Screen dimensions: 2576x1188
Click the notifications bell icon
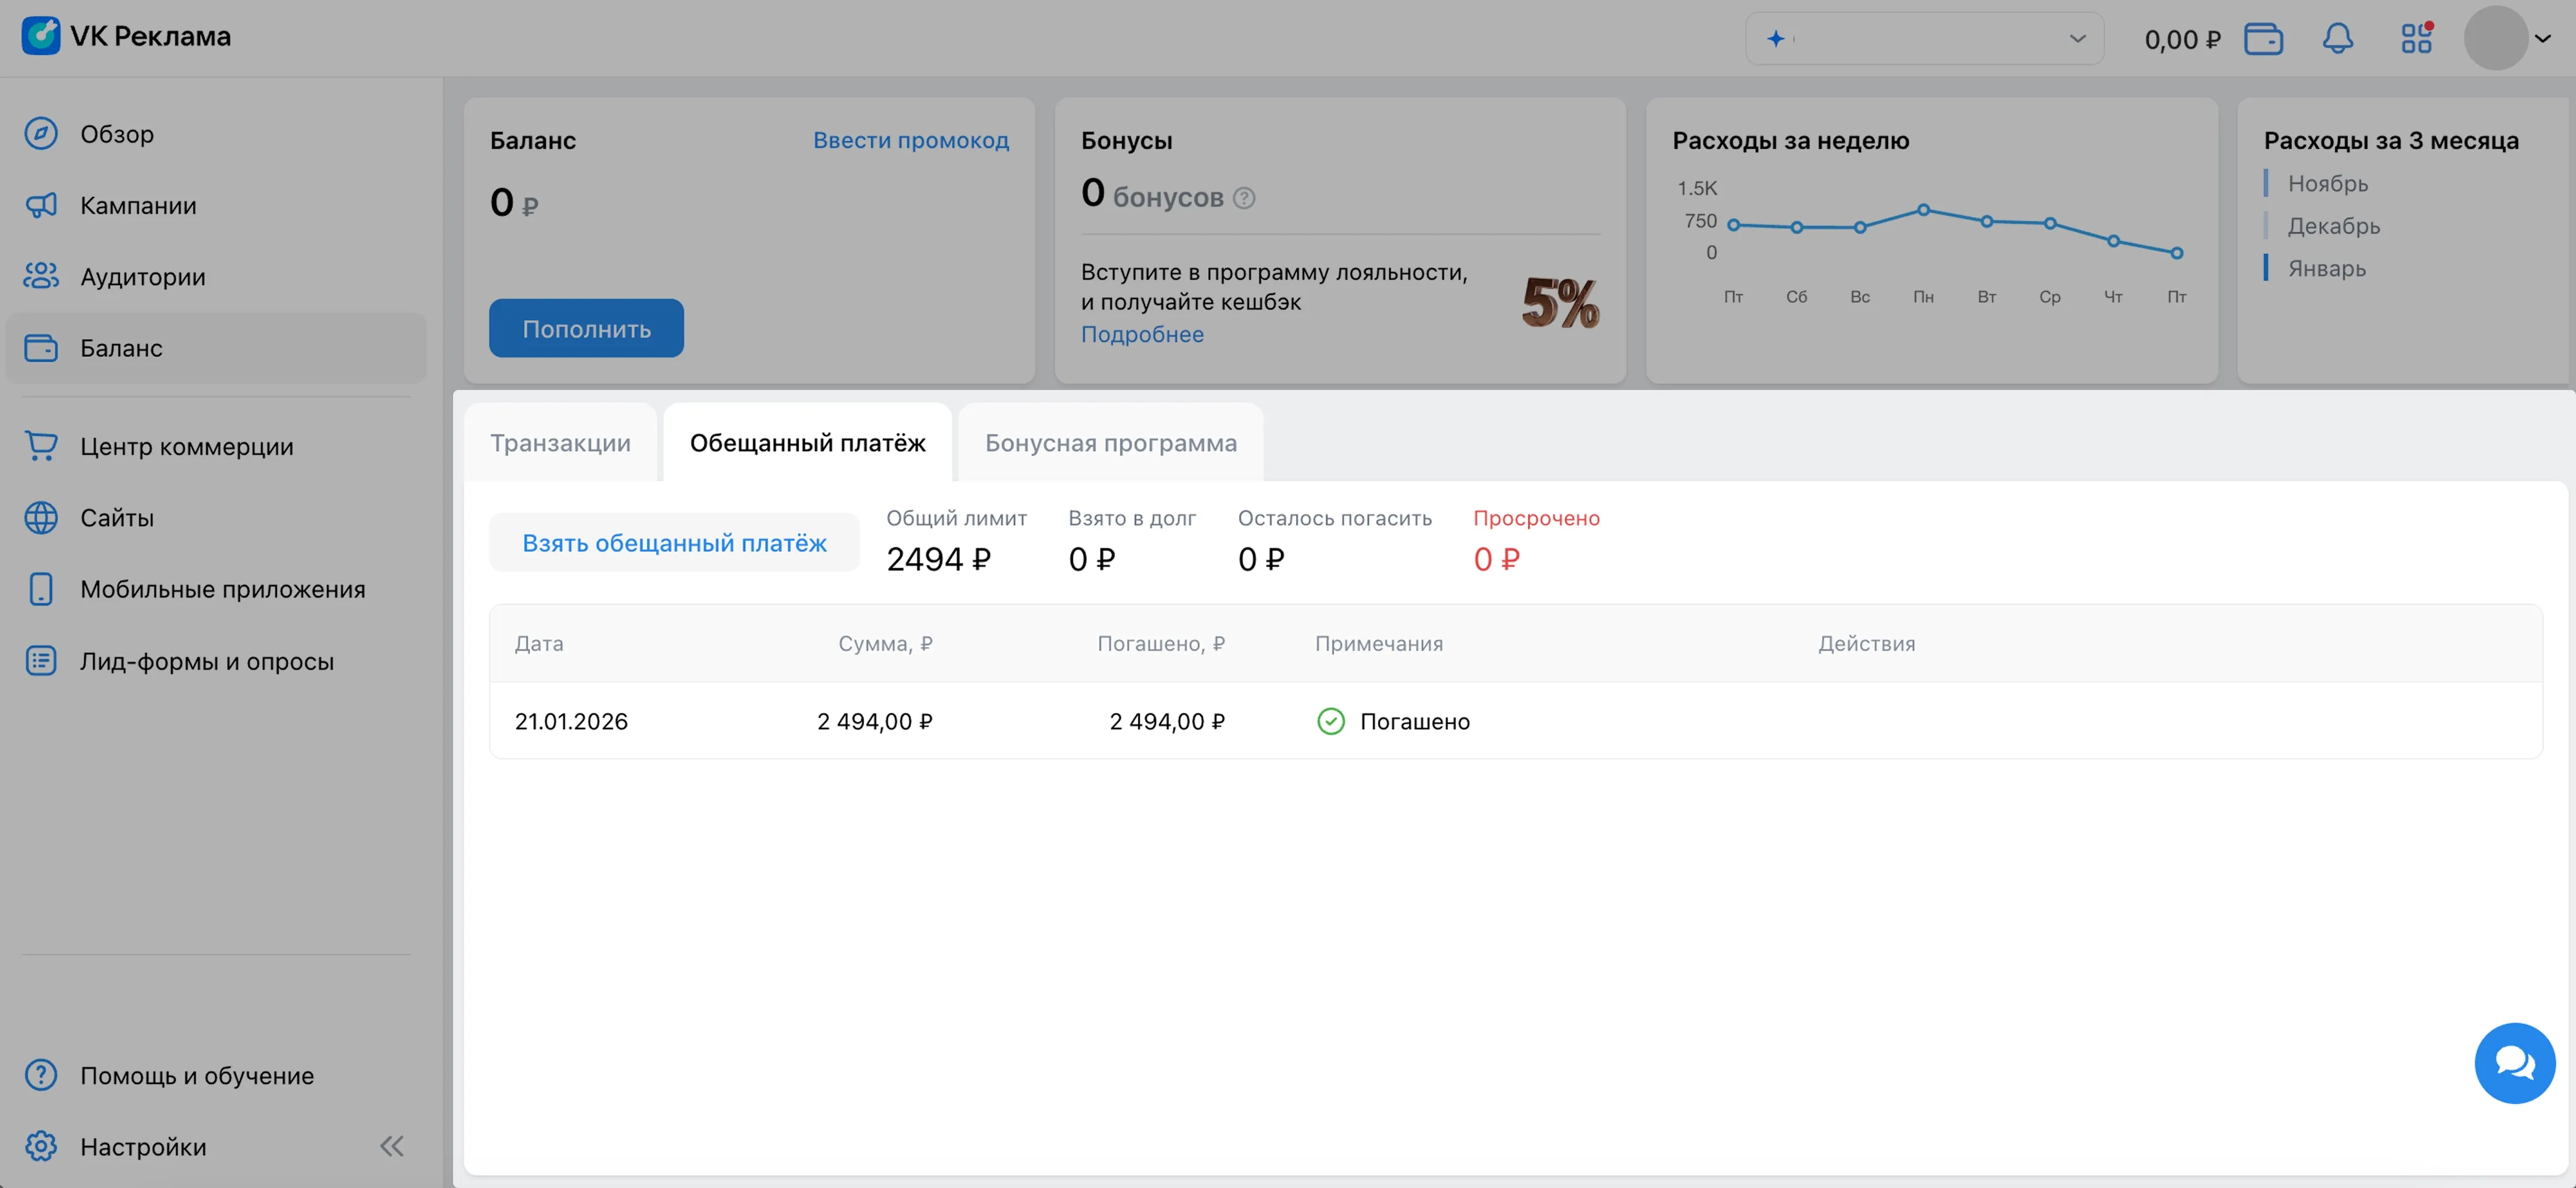[2337, 39]
